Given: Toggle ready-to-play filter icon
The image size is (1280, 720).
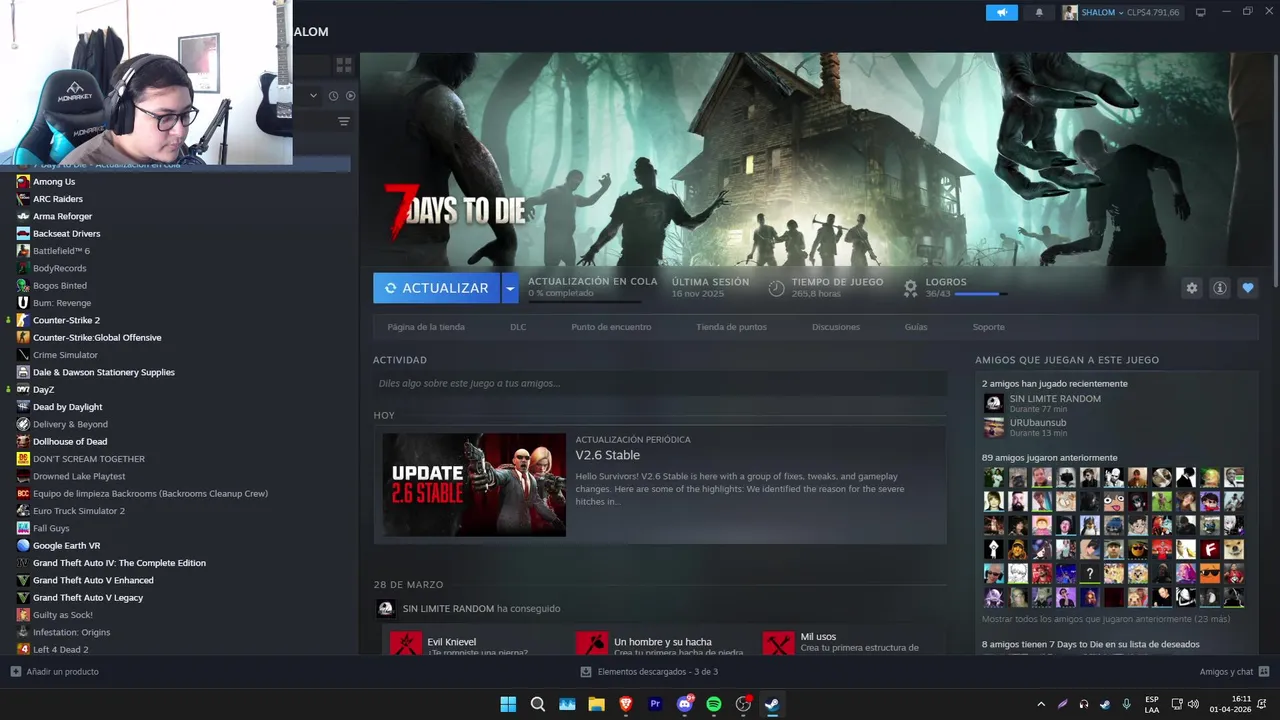Looking at the screenshot, I should [x=350, y=96].
